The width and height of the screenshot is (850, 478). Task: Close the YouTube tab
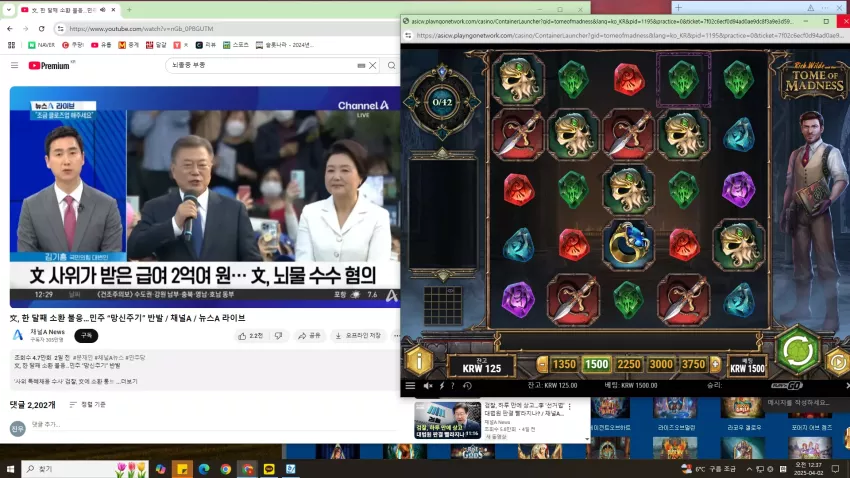113,10
